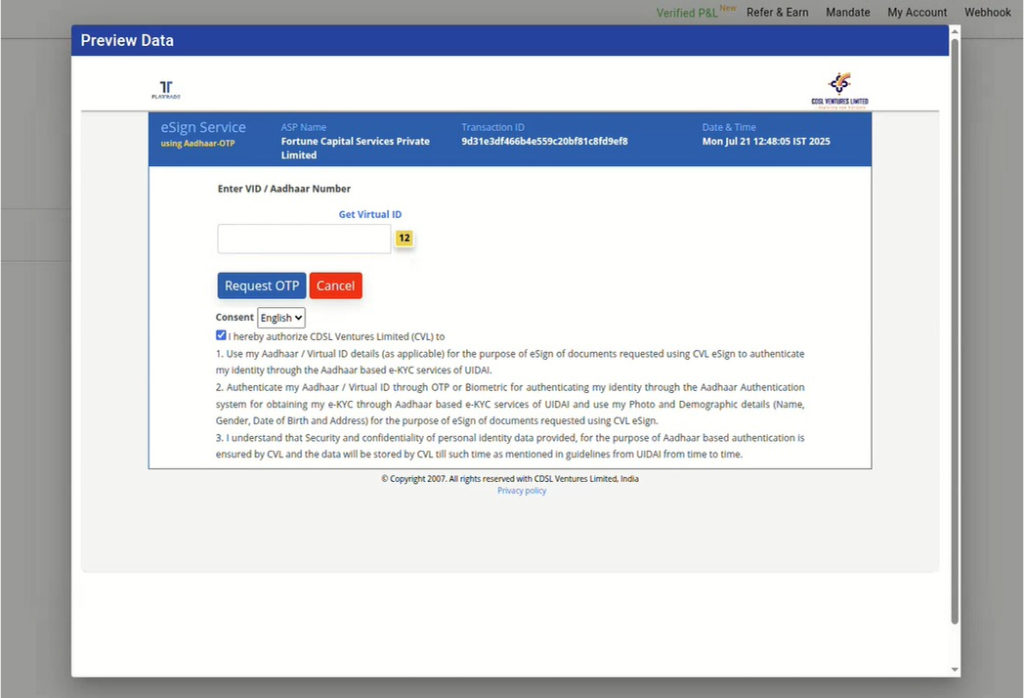1024x698 pixels.
Task: Open the Privacy policy link
Action: (521, 491)
